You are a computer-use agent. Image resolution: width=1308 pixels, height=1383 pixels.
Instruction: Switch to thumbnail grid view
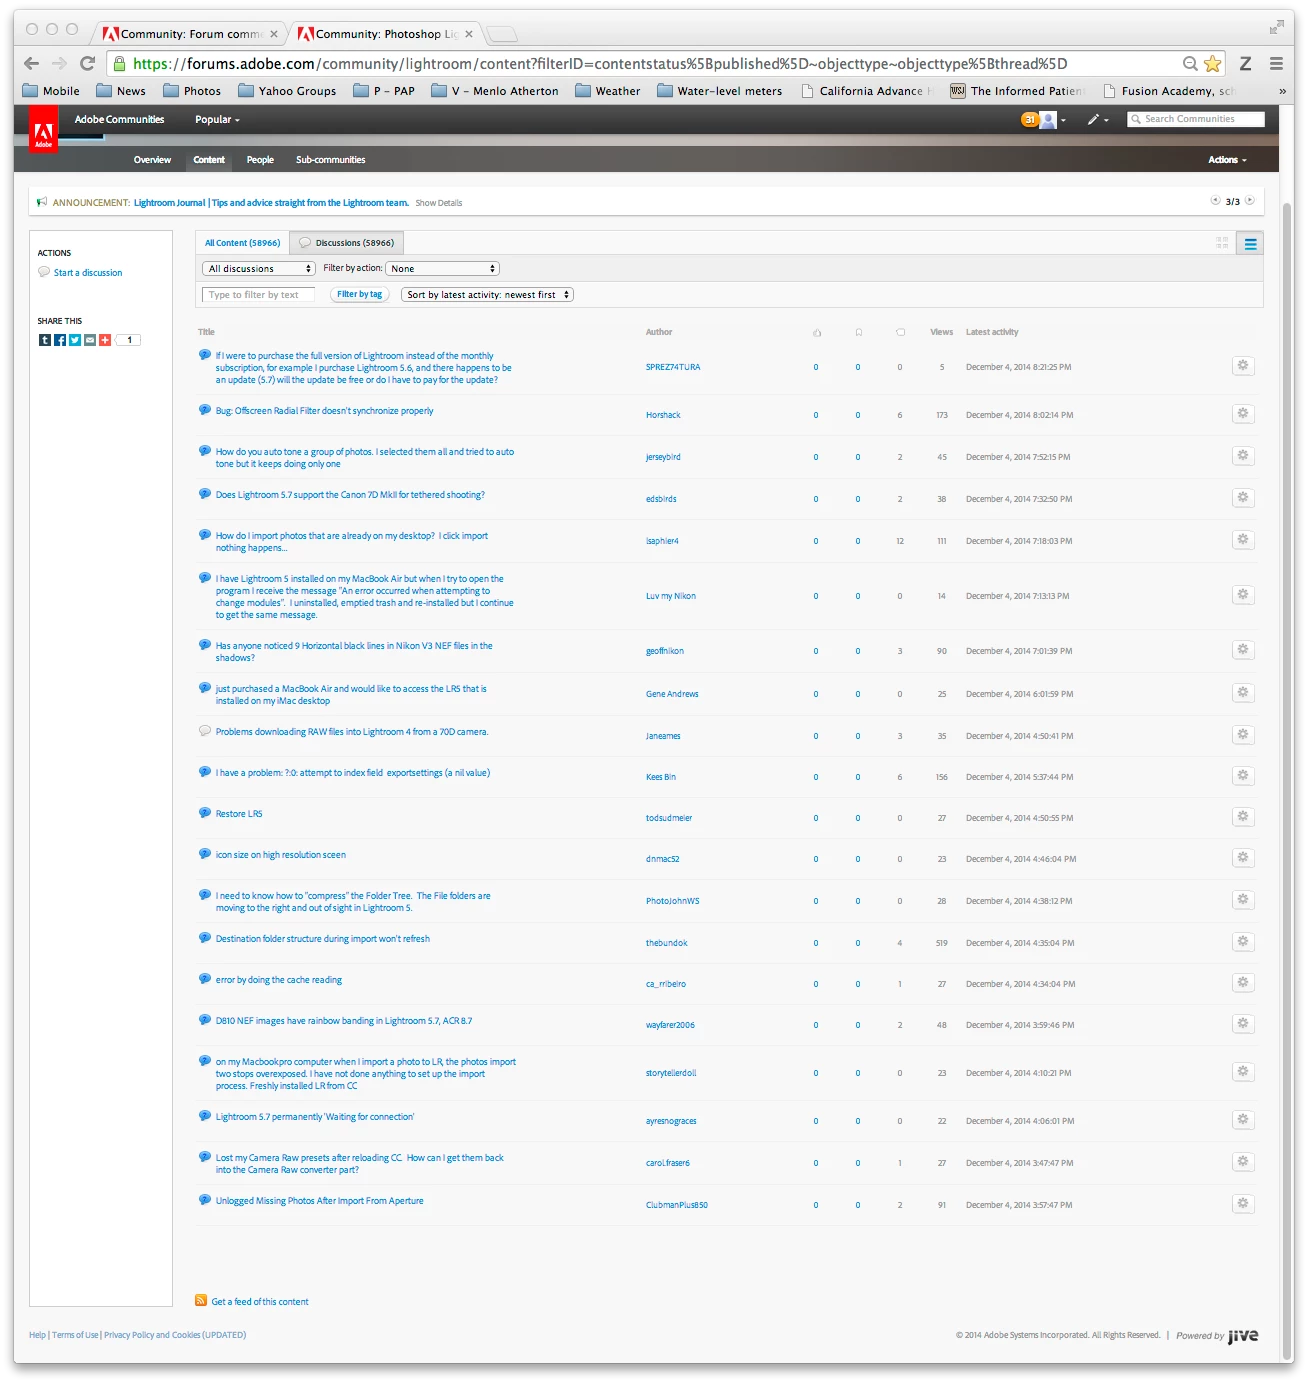(x=1222, y=242)
